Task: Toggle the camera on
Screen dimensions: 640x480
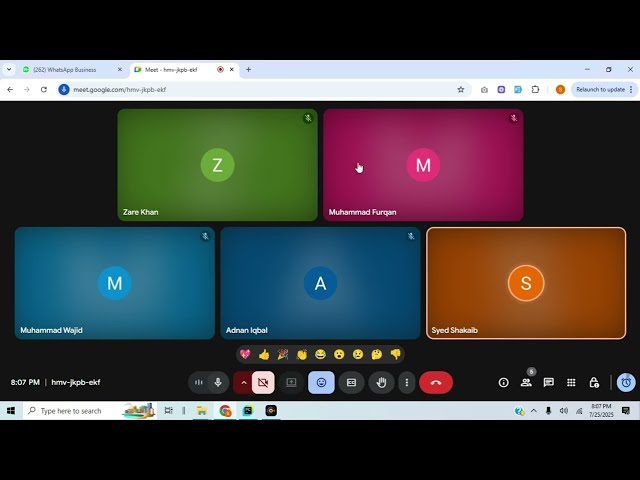Action: click(x=263, y=382)
